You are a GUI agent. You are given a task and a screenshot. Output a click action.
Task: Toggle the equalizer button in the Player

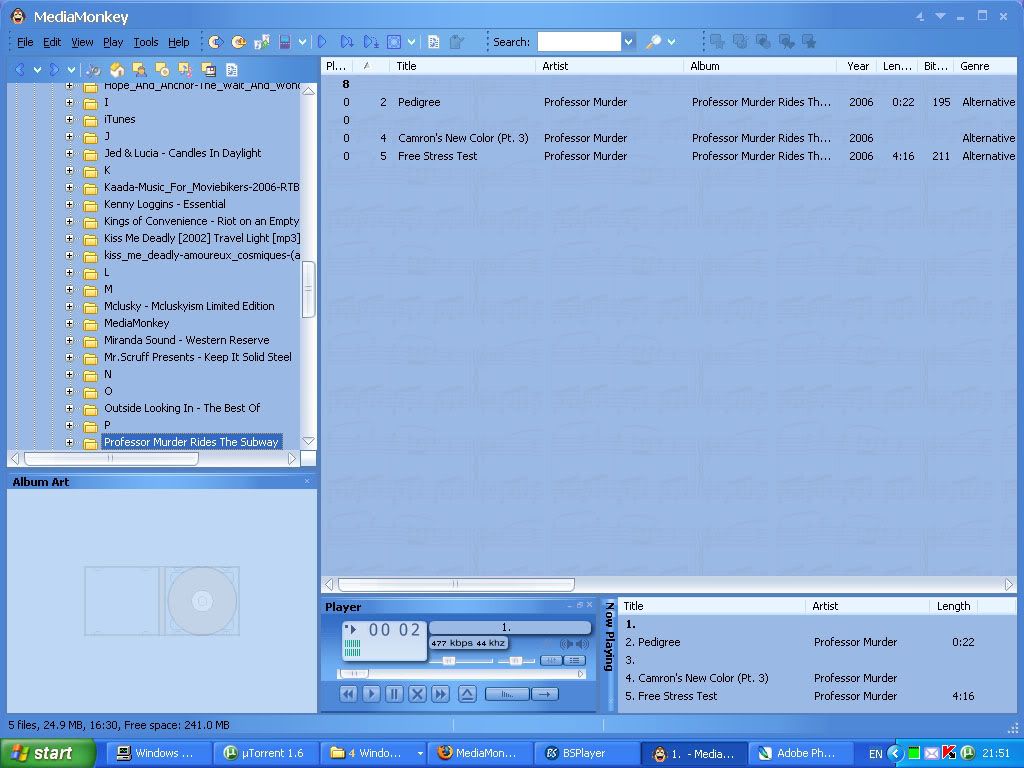coord(551,660)
